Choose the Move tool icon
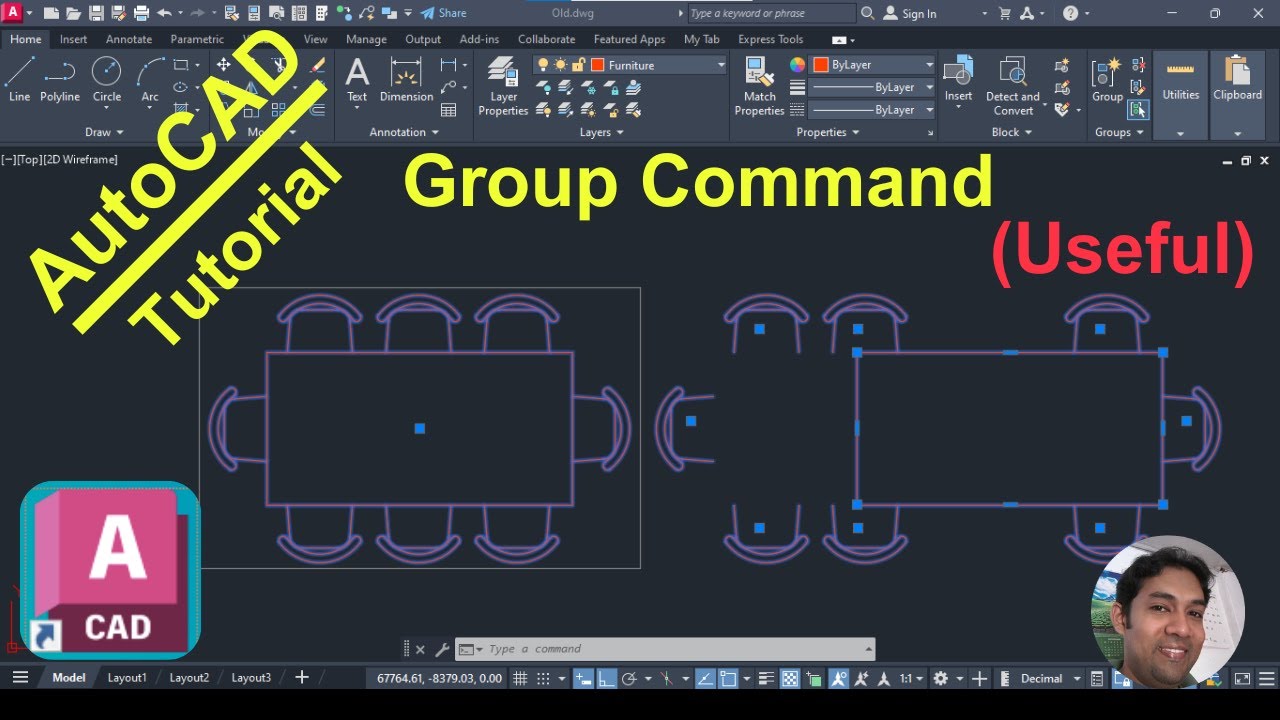 pyautogui.click(x=223, y=65)
